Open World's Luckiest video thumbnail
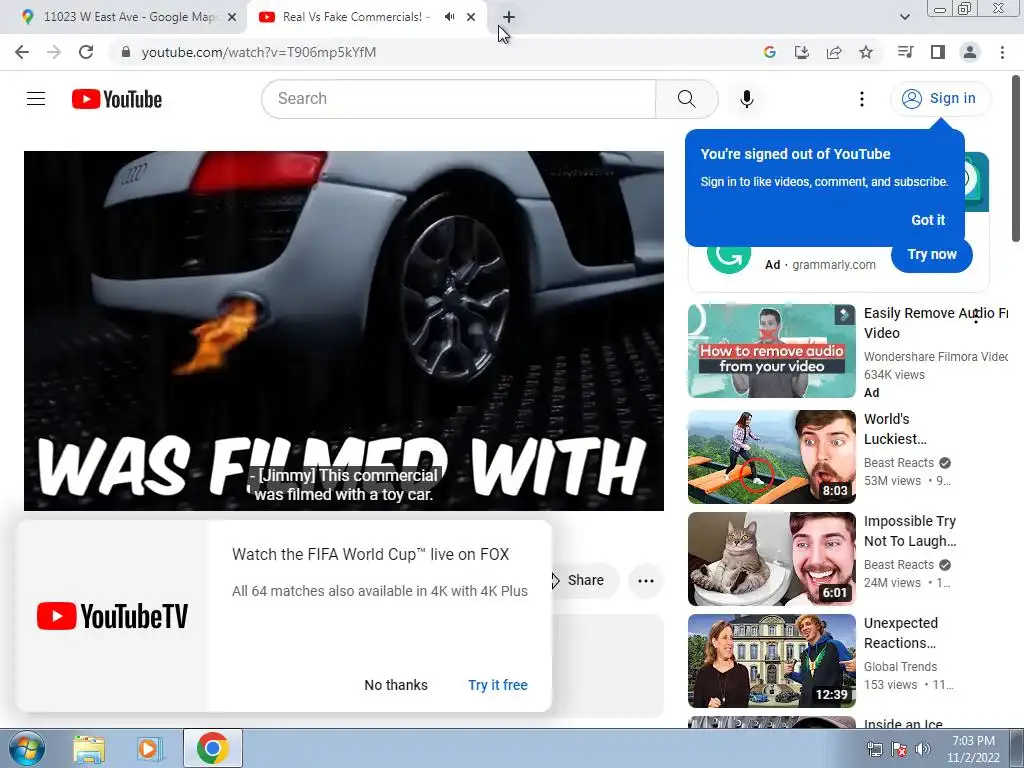The image size is (1024, 768). (x=771, y=456)
